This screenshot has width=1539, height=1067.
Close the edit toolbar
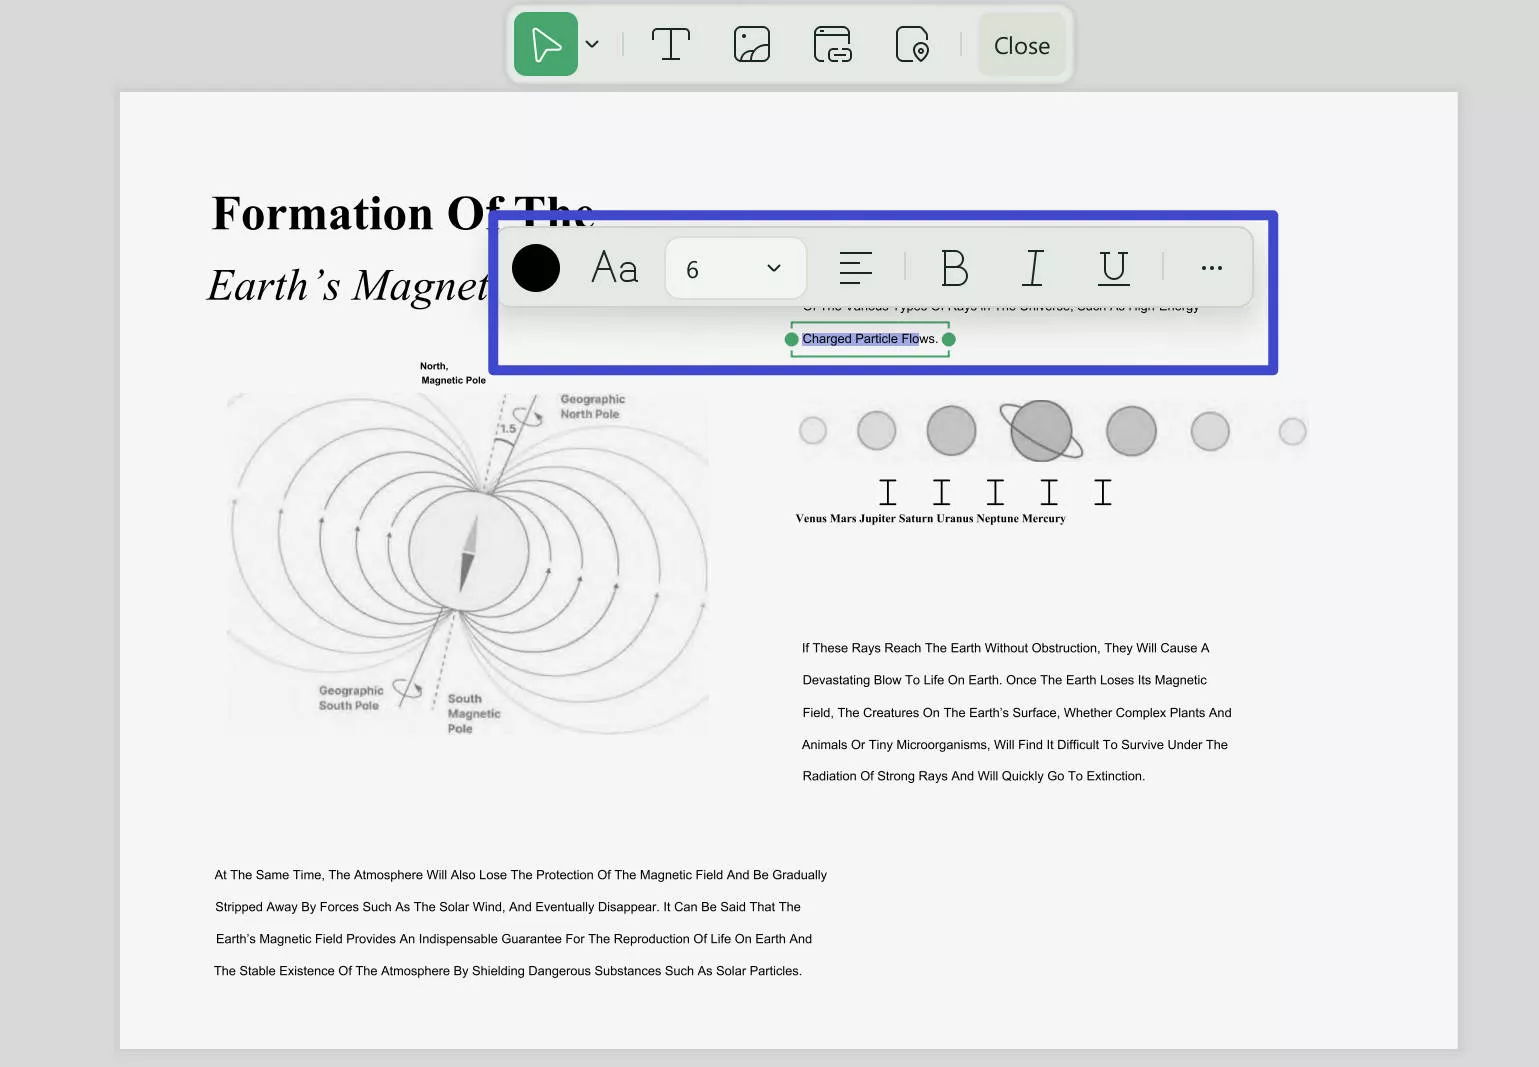pyautogui.click(x=1022, y=45)
